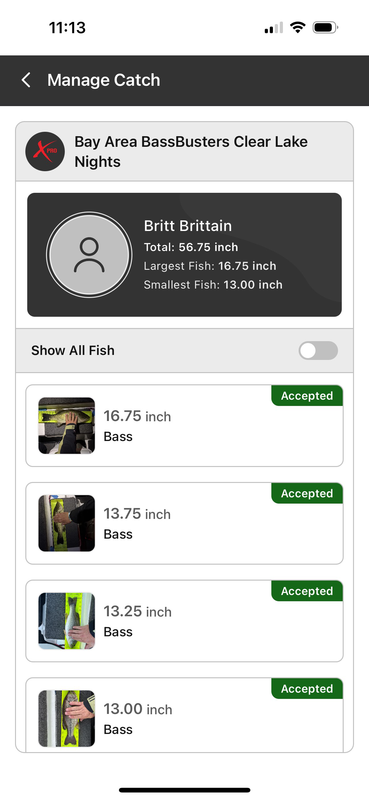Tap the Manage Catch page title
This screenshot has width=369, height=800.
tap(104, 80)
